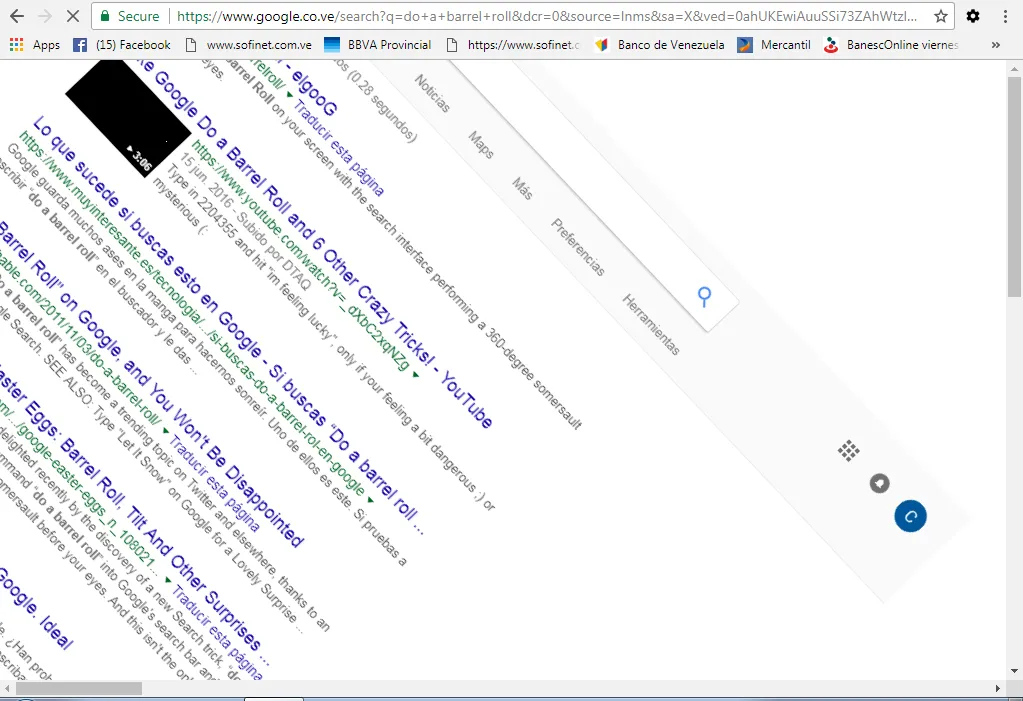Viewport: 1023px width, 701px height.
Task: Open the rotated blue account avatar
Action: point(910,516)
